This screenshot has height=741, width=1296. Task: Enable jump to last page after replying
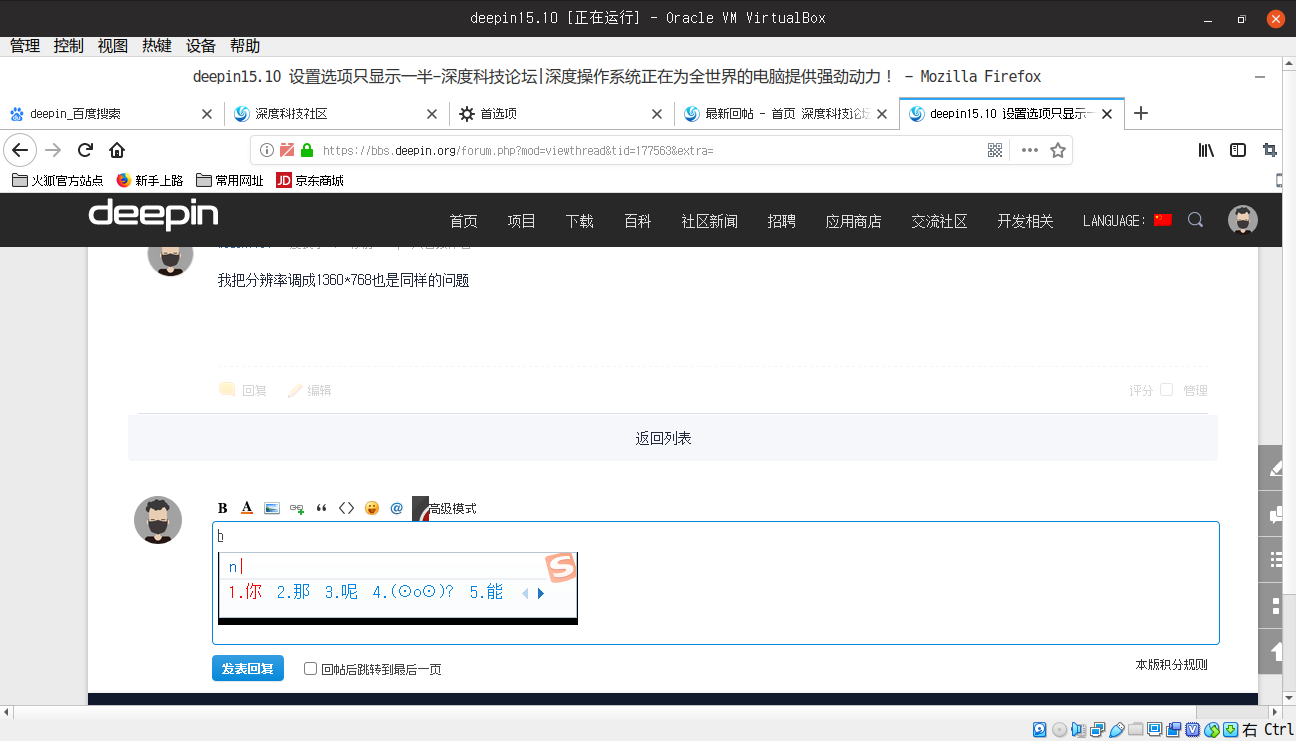click(310, 668)
